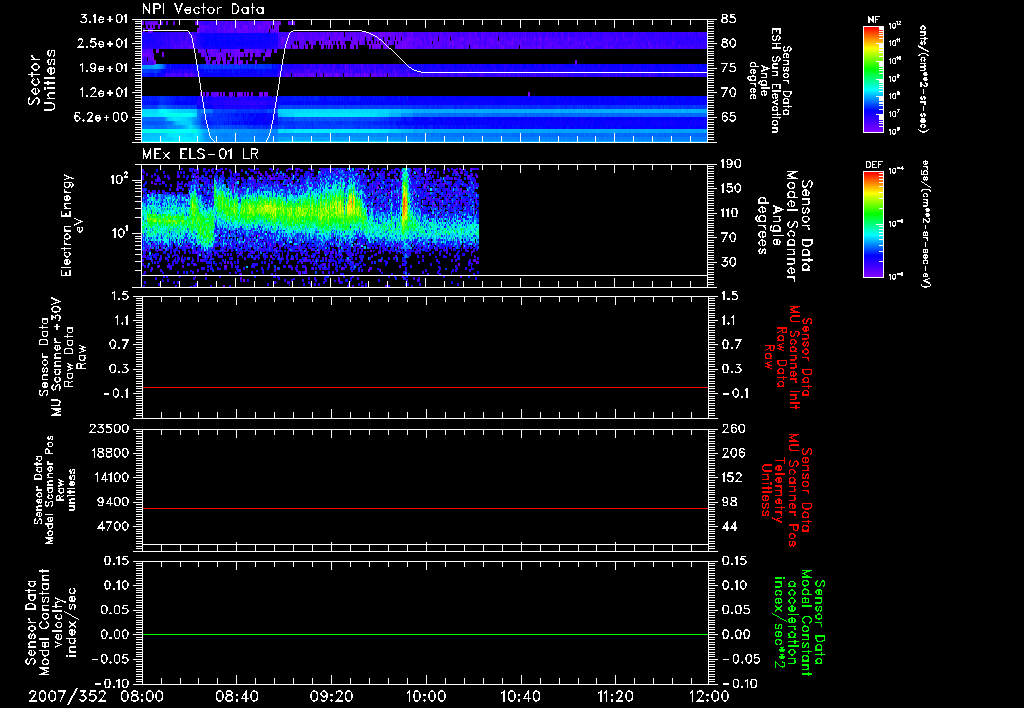This screenshot has height=708, width=1024.
Task: Click the 08:40 time axis label
Action: pyautogui.click(x=236, y=696)
